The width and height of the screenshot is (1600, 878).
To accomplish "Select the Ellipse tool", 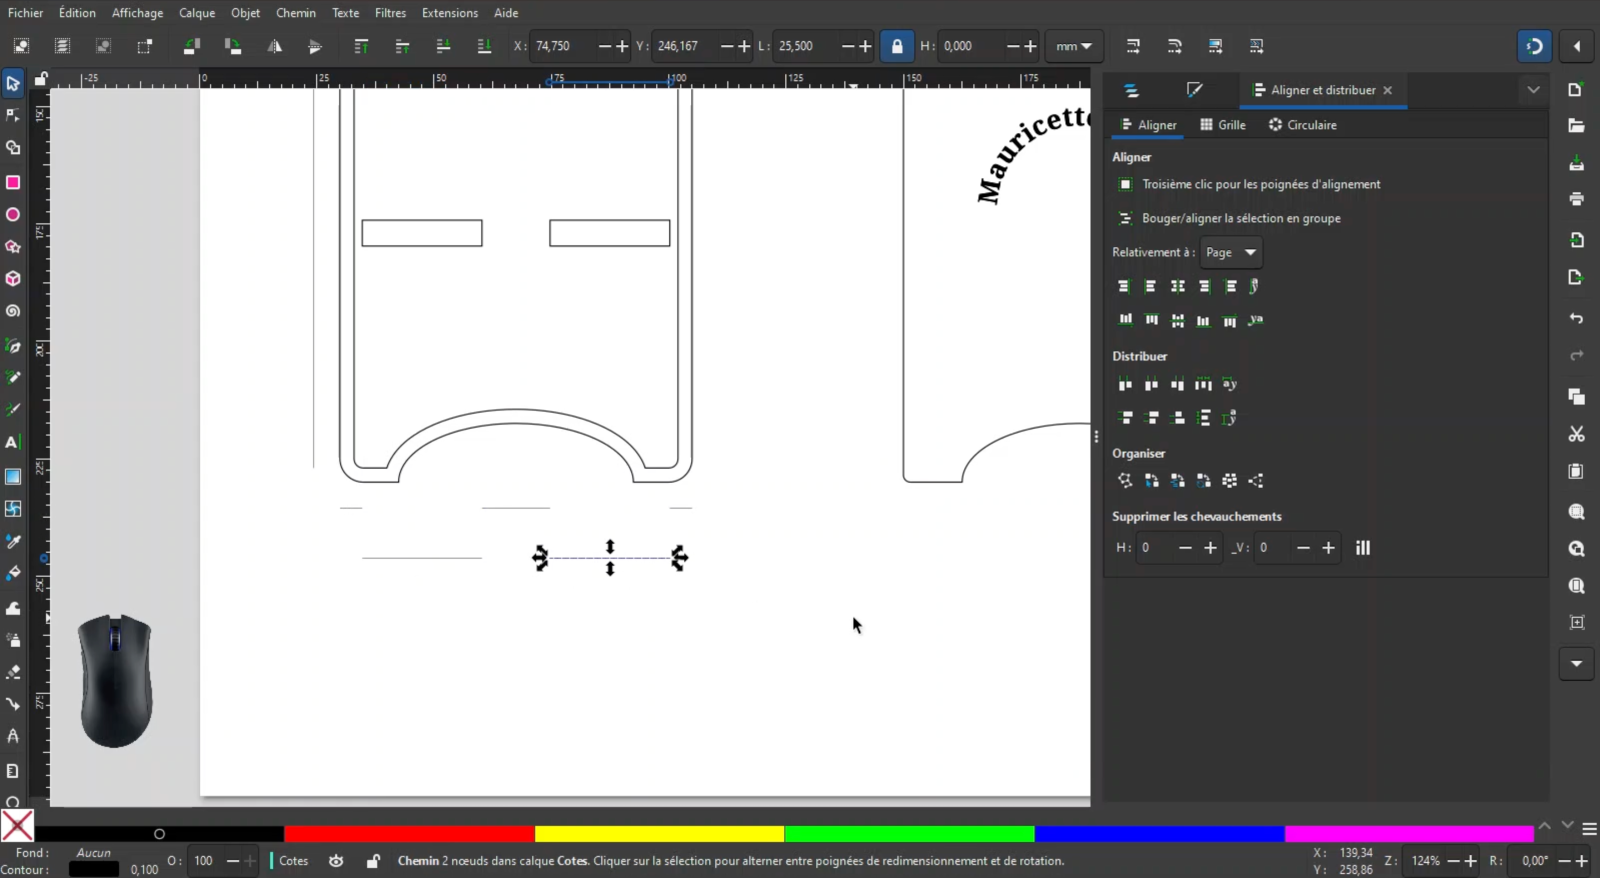I will tap(13, 215).
